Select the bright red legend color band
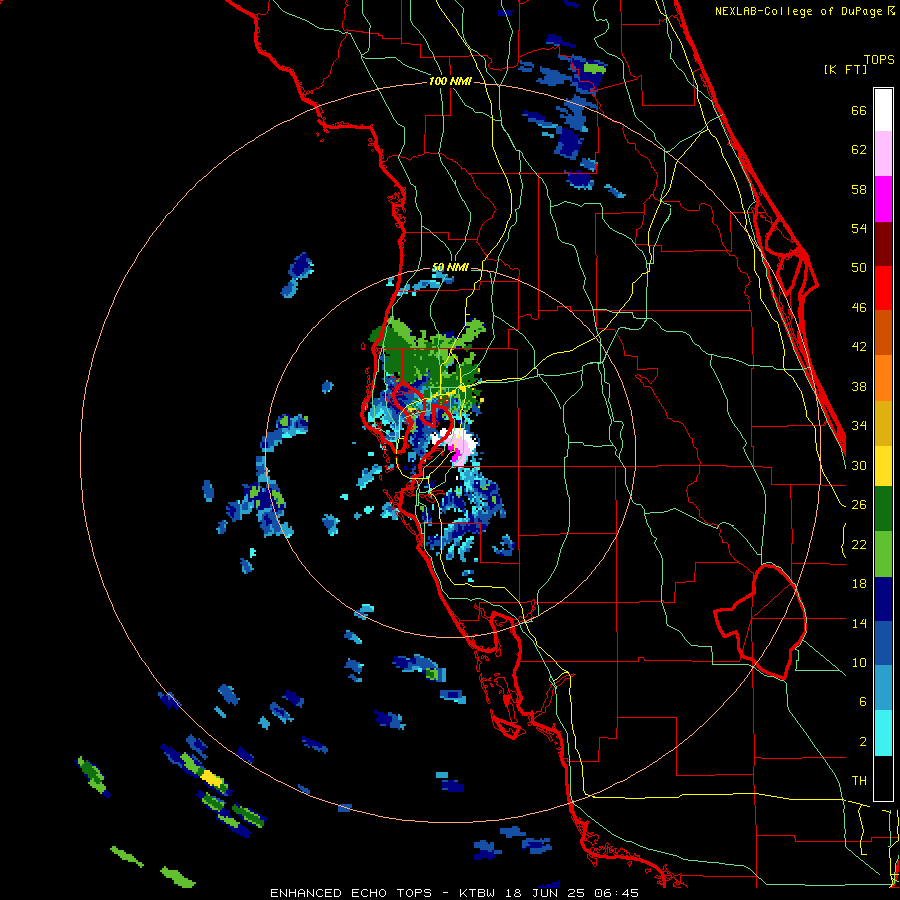Viewport: 900px width, 900px height. point(883,288)
